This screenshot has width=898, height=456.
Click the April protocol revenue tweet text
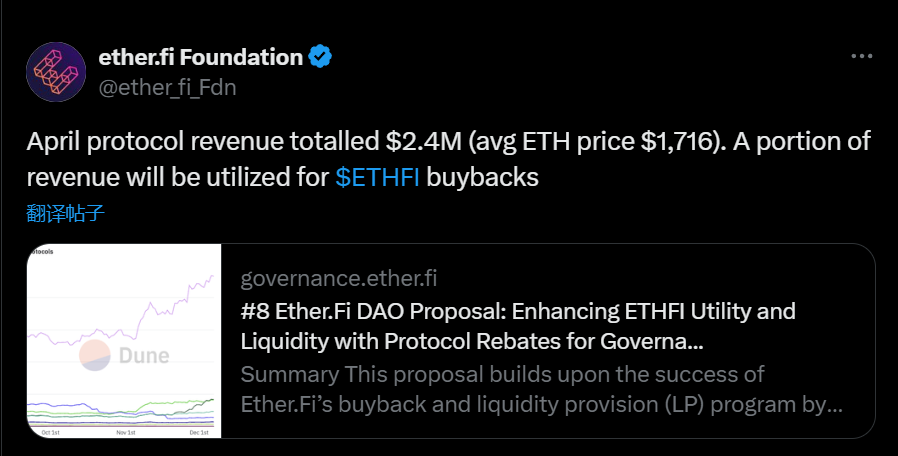pyautogui.click(x=448, y=159)
